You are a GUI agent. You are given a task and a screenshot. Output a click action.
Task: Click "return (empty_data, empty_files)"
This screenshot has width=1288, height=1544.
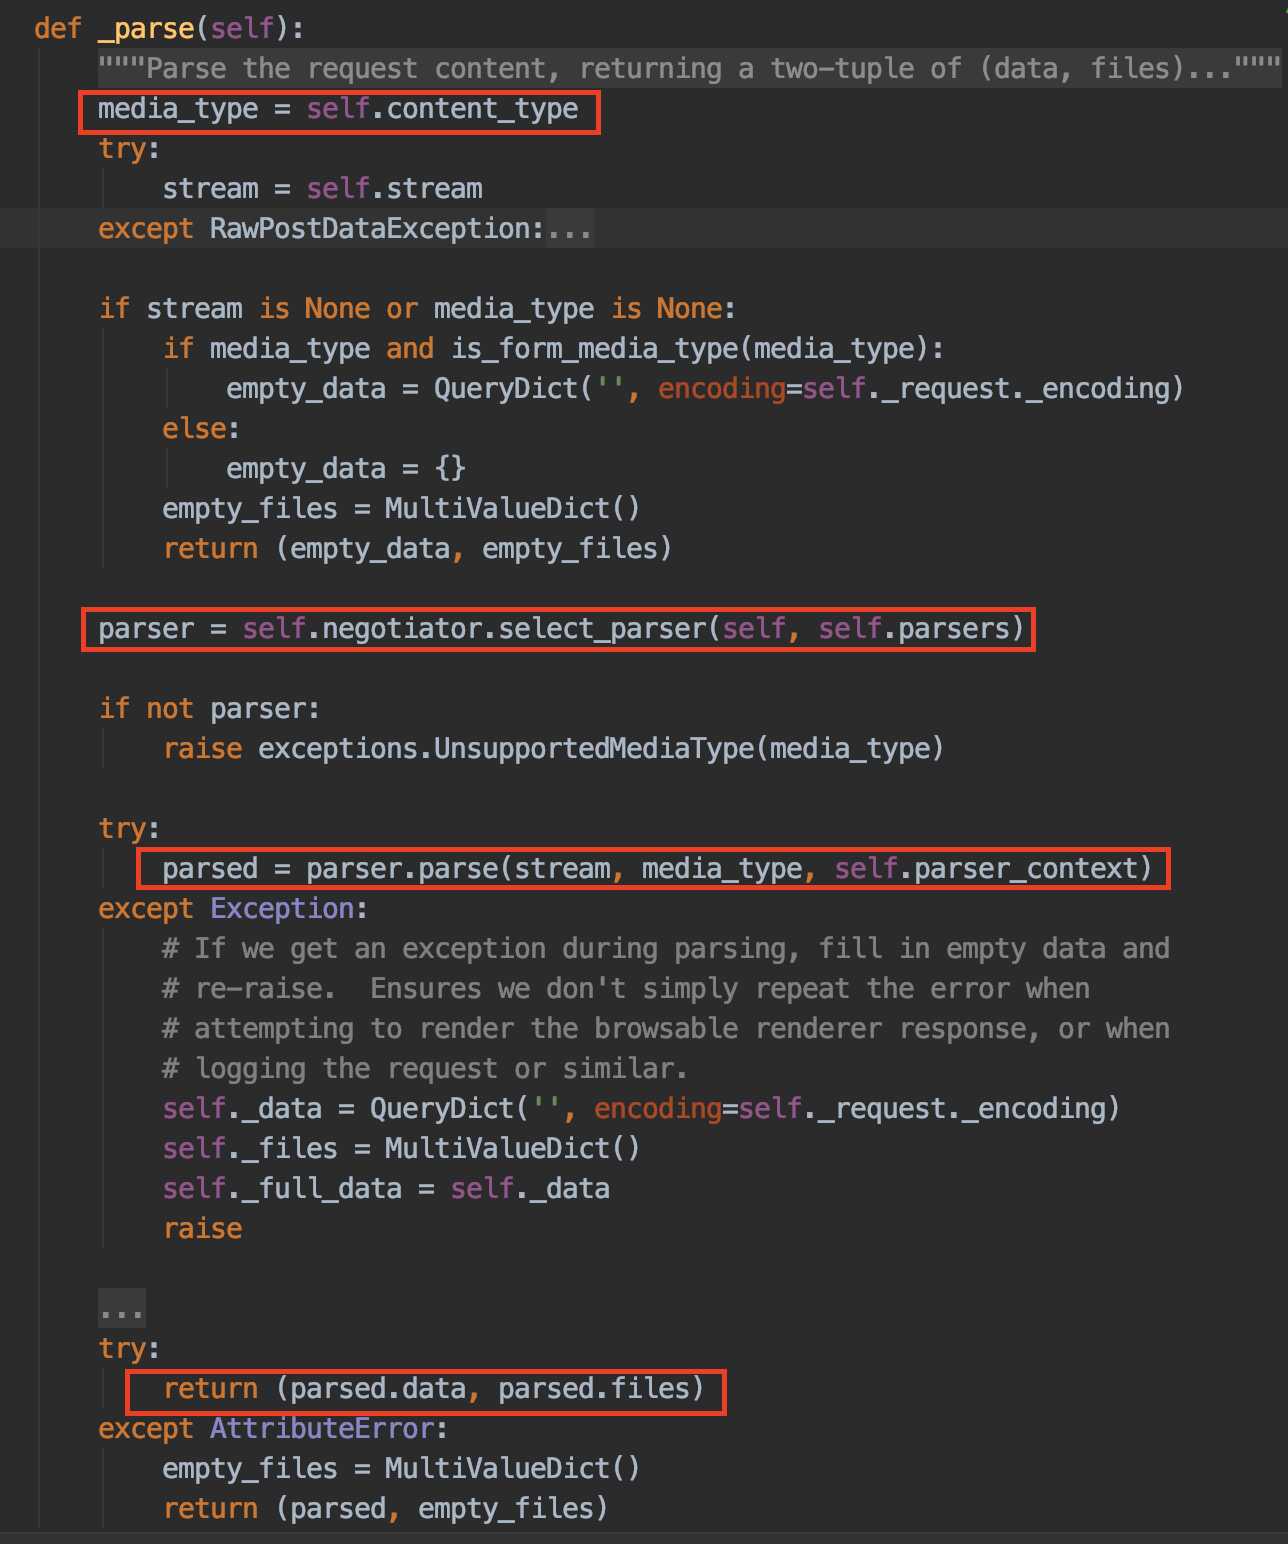point(417,549)
